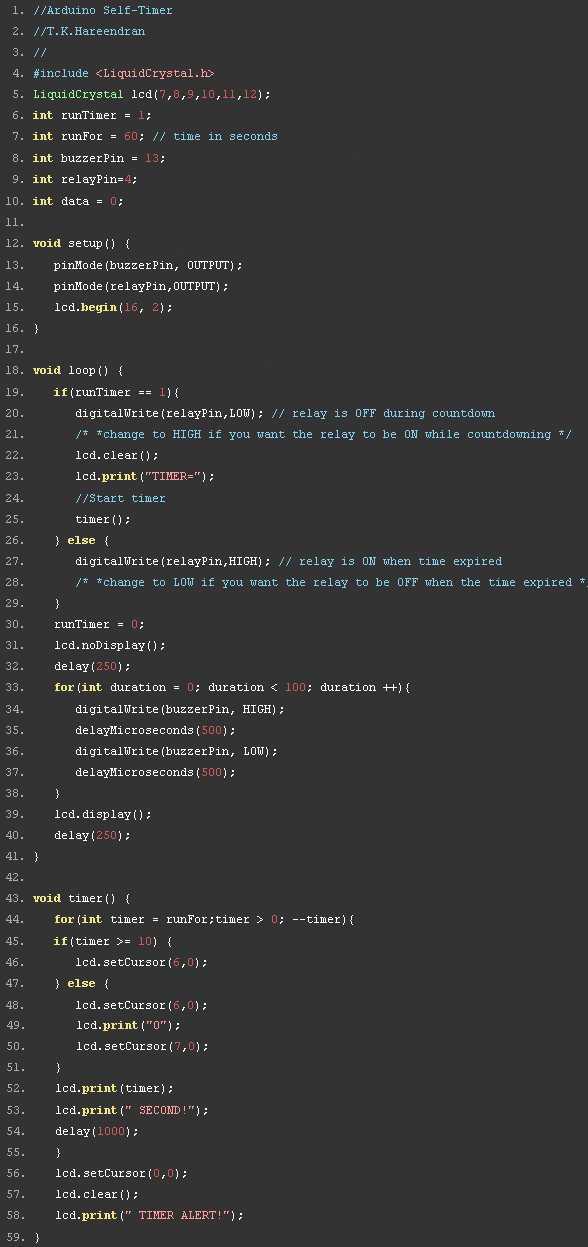Click the lcd.print(" TIMER ALERT!") line

click(149, 1216)
